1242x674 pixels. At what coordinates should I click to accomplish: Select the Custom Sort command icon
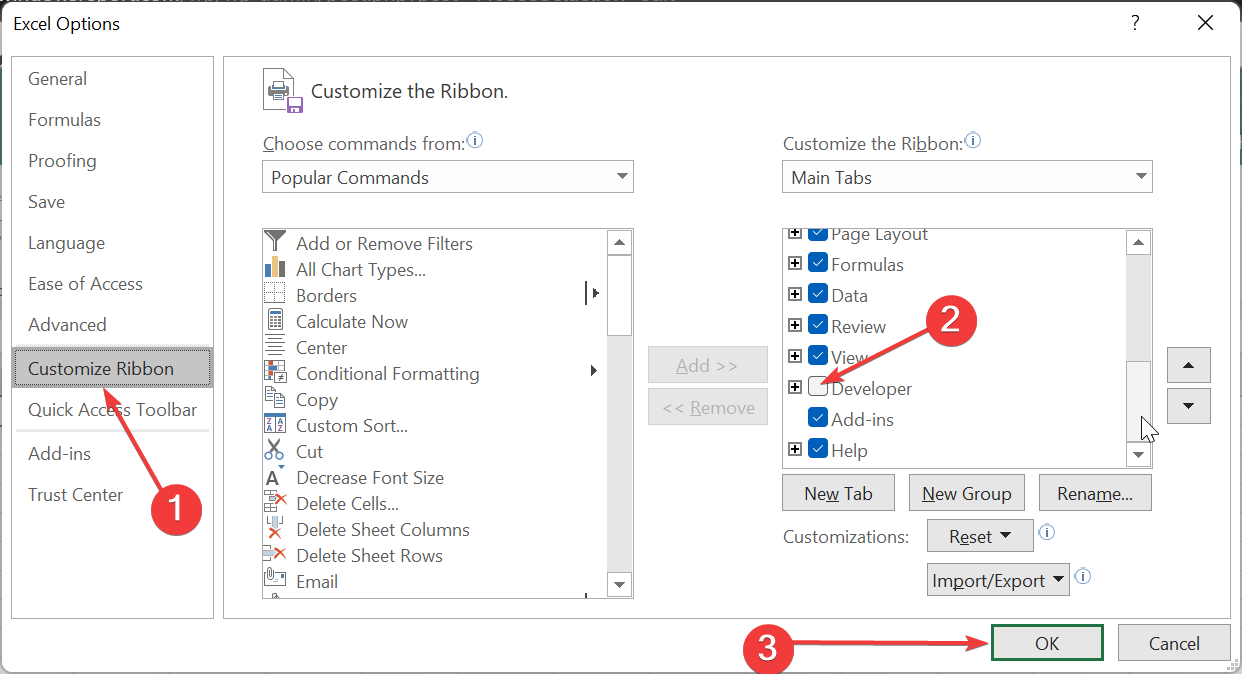coord(275,425)
